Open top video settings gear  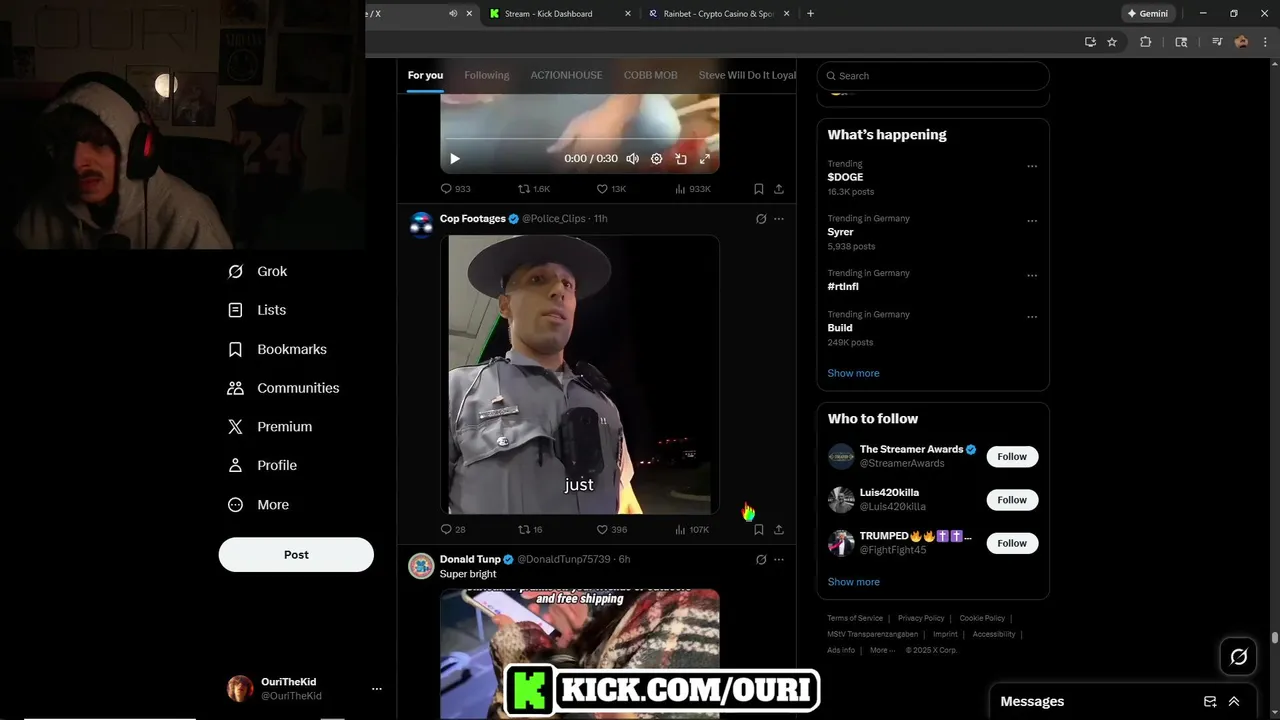point(657,159)
